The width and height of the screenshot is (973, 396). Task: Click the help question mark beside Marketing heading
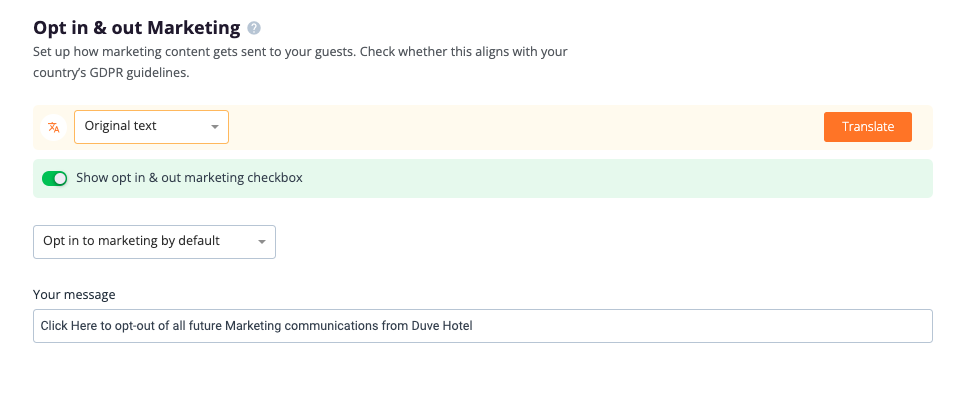point(254,28)
